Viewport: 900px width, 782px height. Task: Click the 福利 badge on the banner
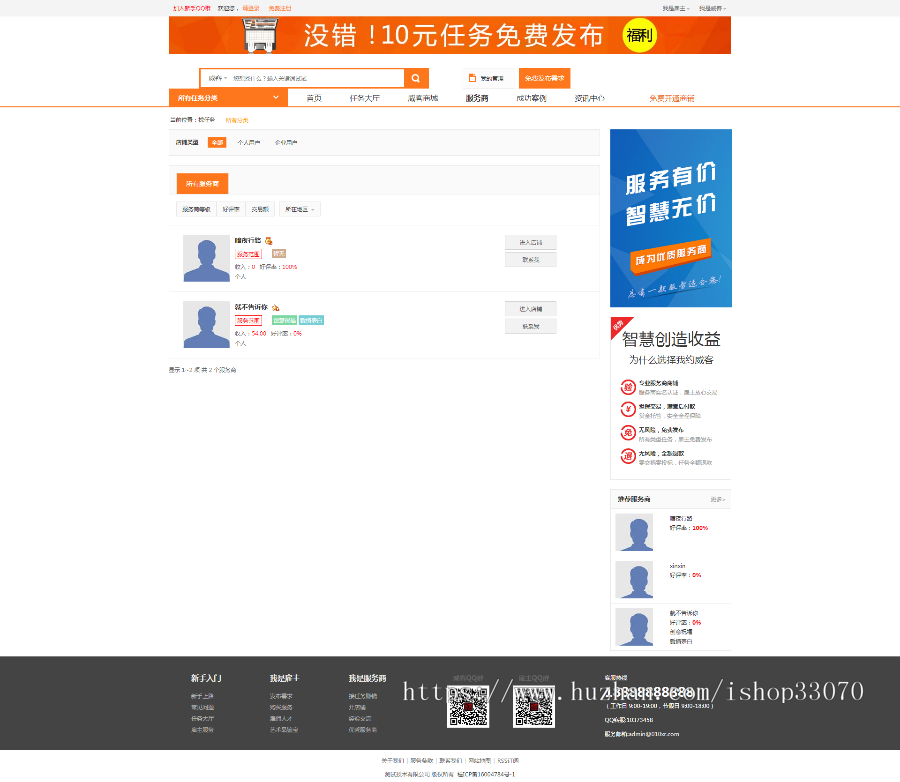(x=638, y=34)
